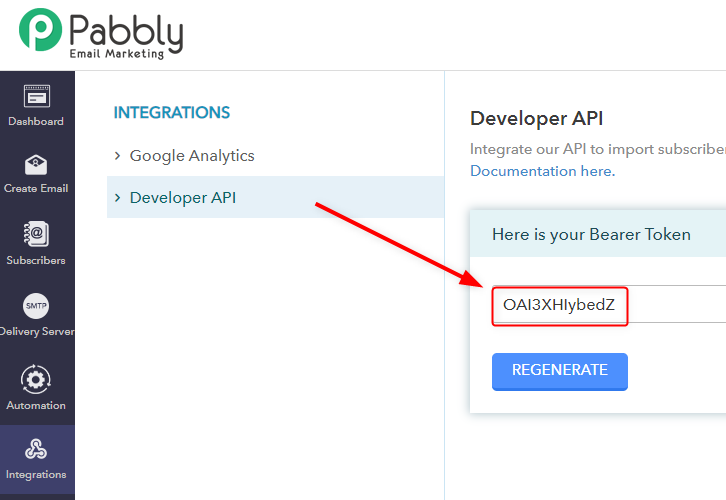
Task: Click 'Here is your Bearer Token' header
Action: pyautogui.click(x=591, y=235)
